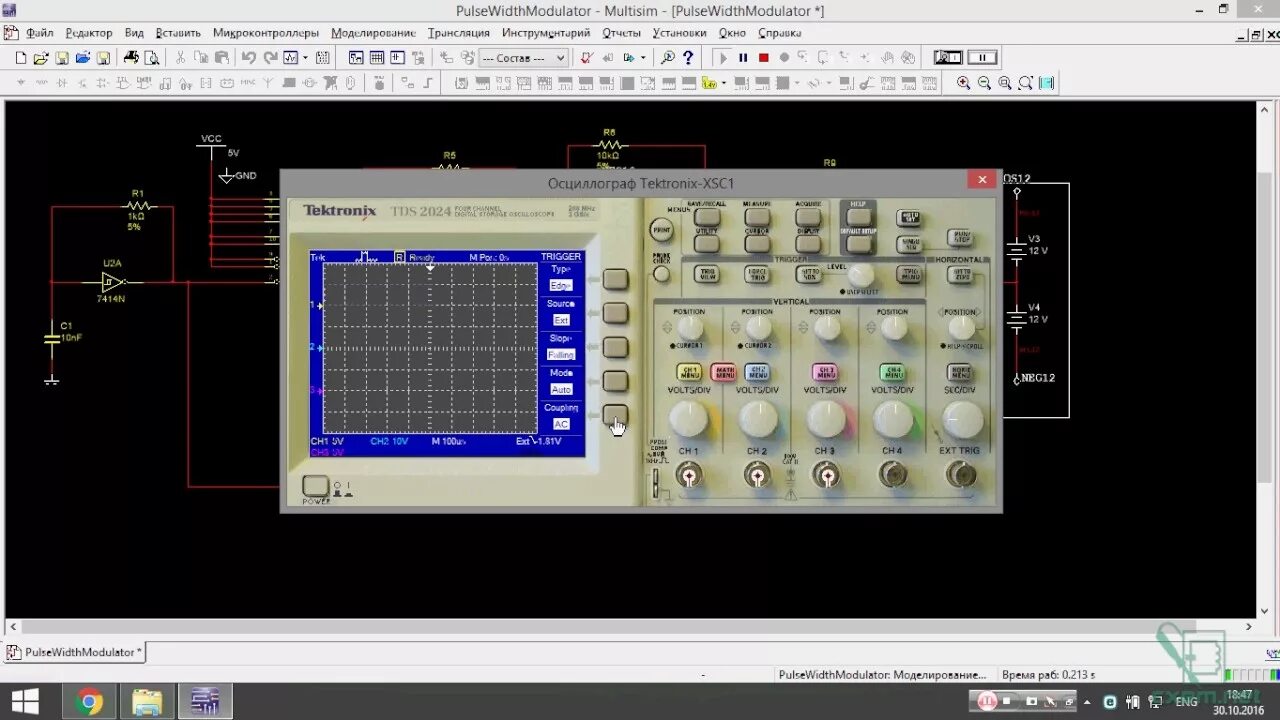The width and height of the screenshot is (1280, 720).
Task: Pause the simulation with the toolbar pause toggle
Action: (744, 57)
